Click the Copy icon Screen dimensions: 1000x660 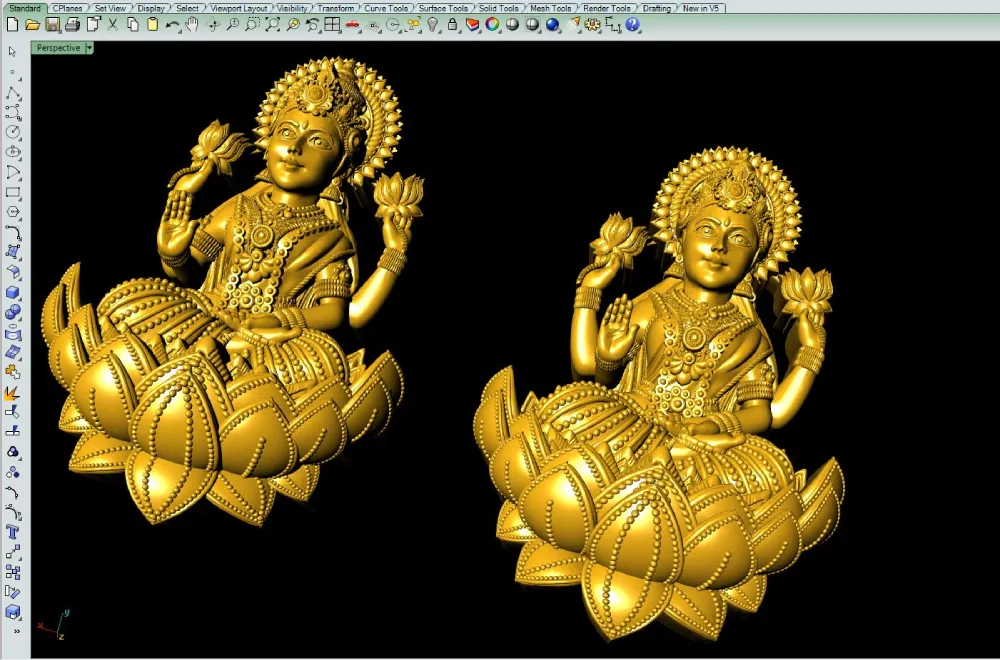133,25
